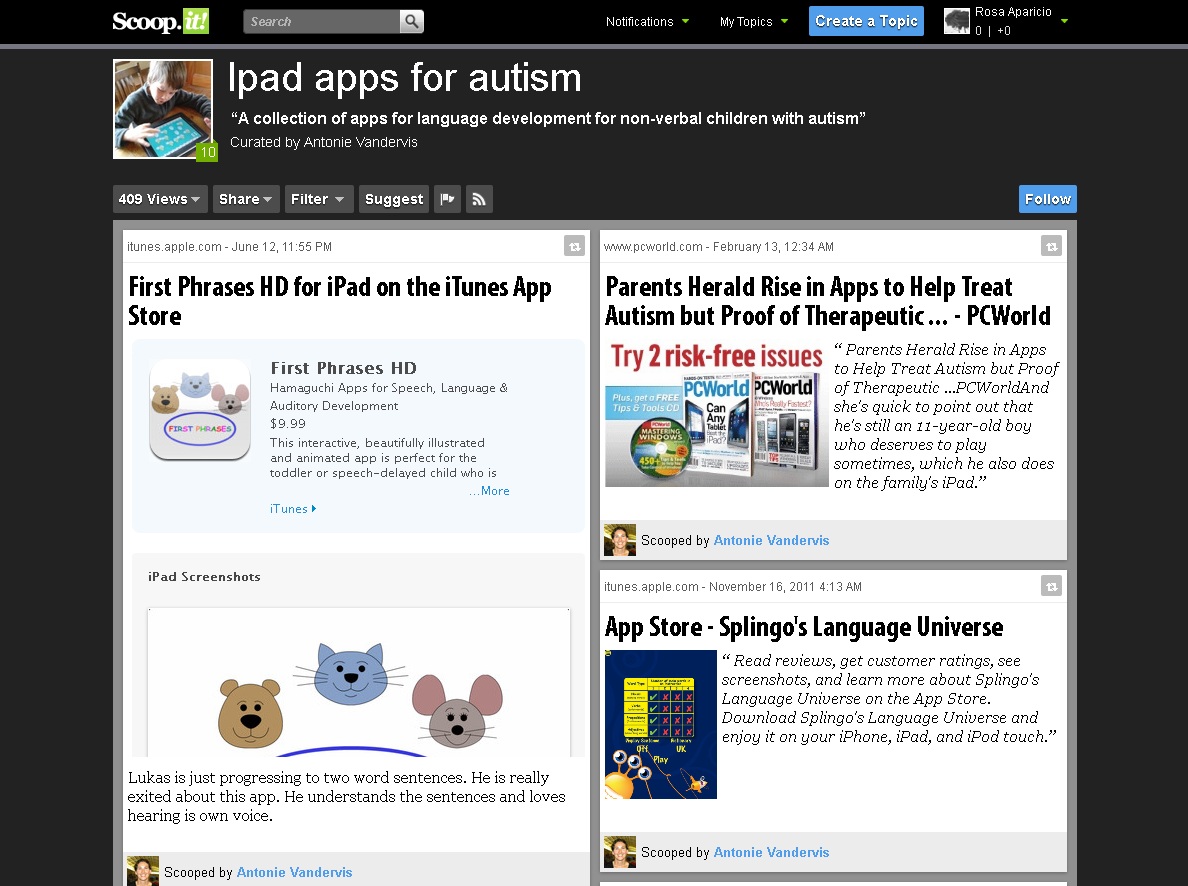Image resolution: width=1188 pixels, height=886 pixels.
Task: Open the iTunes link arrow on First Phrases HD
Action: point(291,508)
